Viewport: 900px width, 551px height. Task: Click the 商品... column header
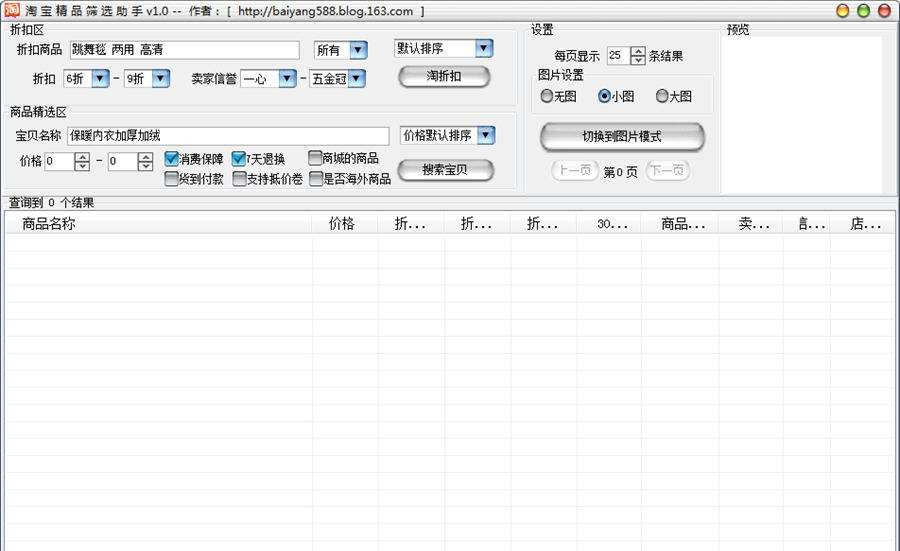click(x=680, y=224)
